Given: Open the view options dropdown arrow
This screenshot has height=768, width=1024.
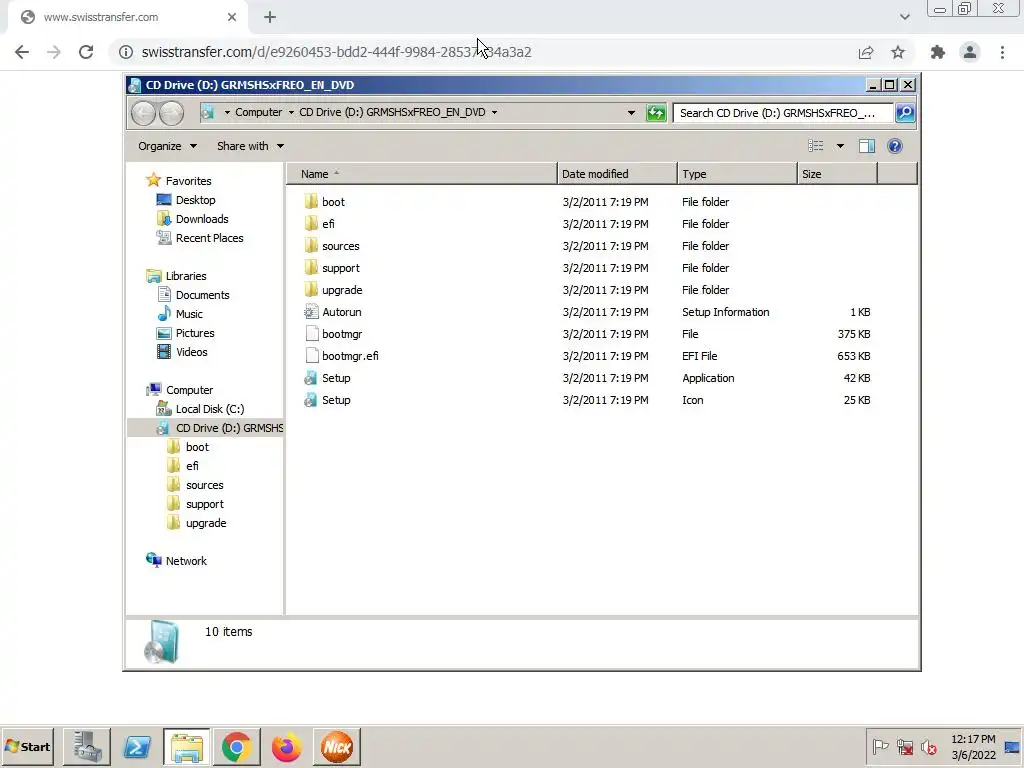Looking at the screenshot, I should click(x=840, y=146).
